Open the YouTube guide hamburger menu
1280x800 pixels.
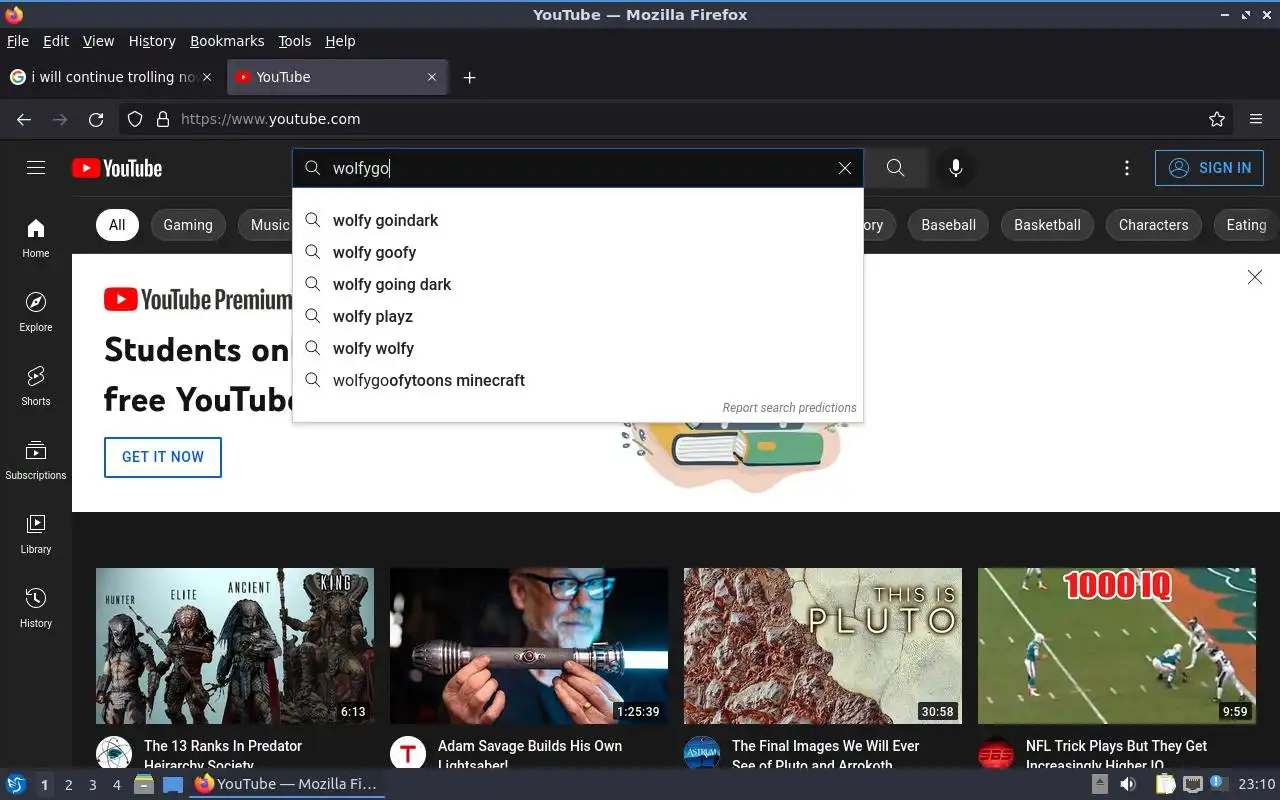[x=36, y=168]
